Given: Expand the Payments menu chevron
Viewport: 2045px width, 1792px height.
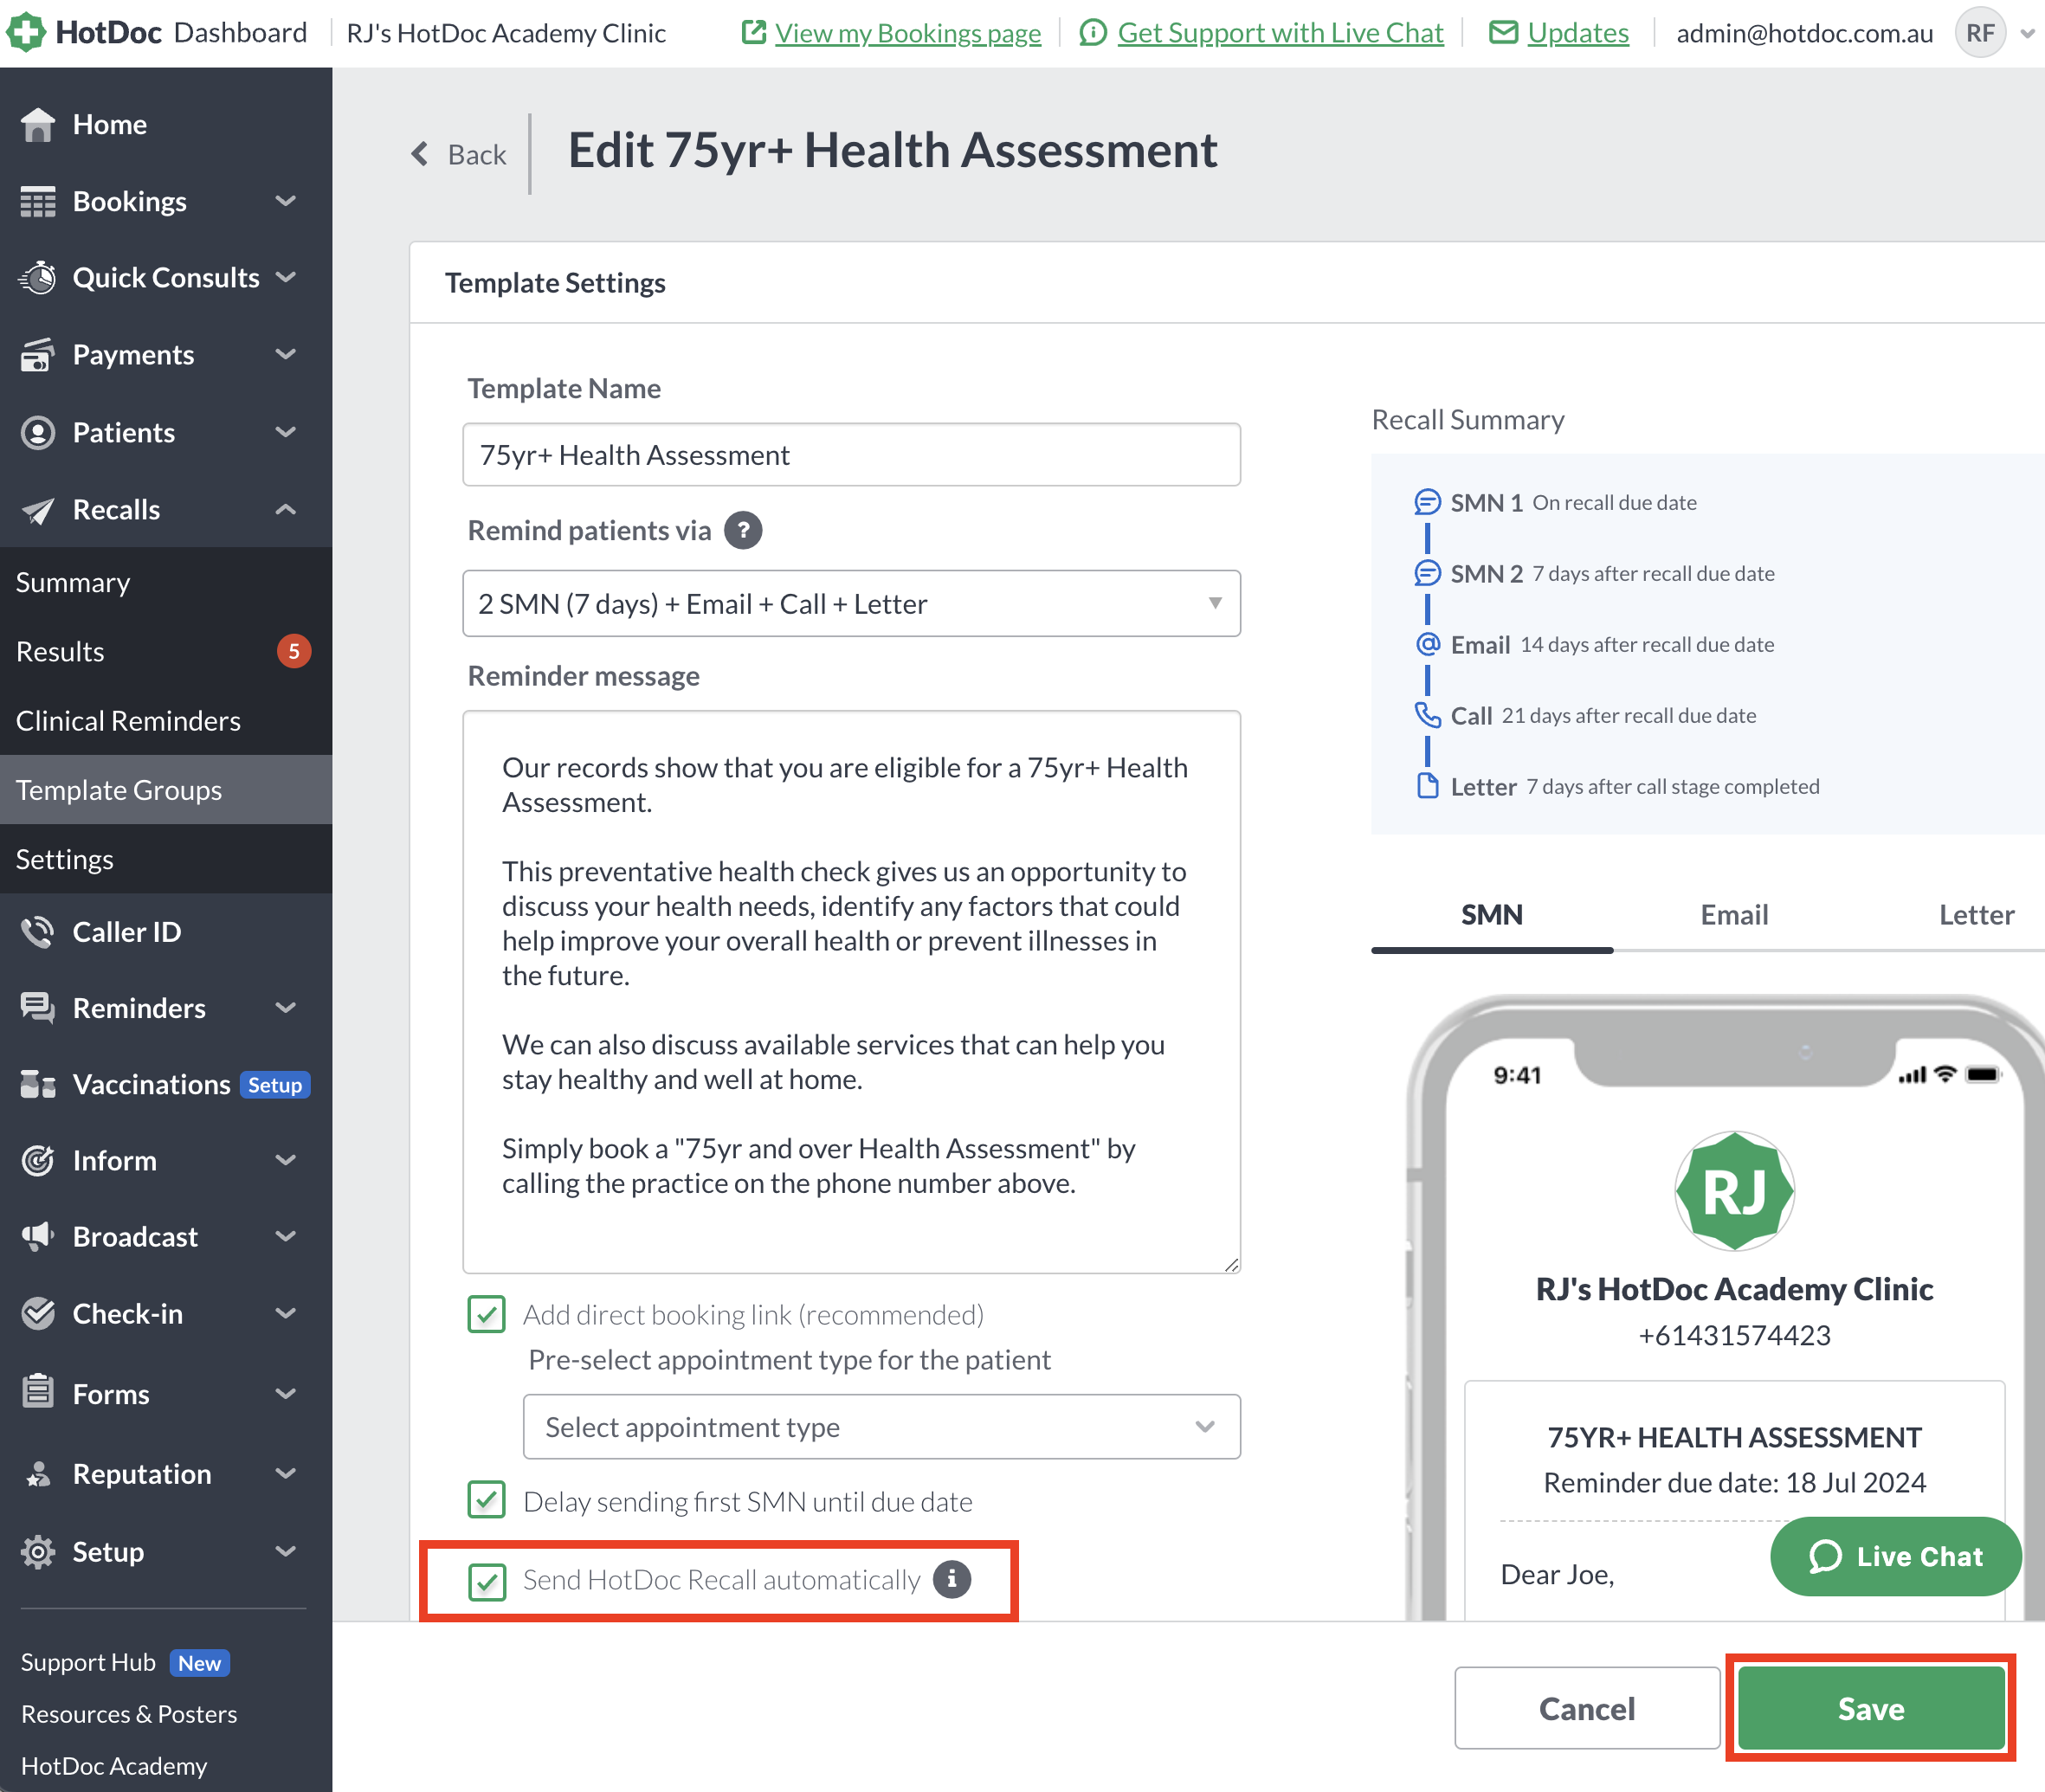Looking at the screenshot, I should [286, 354].
